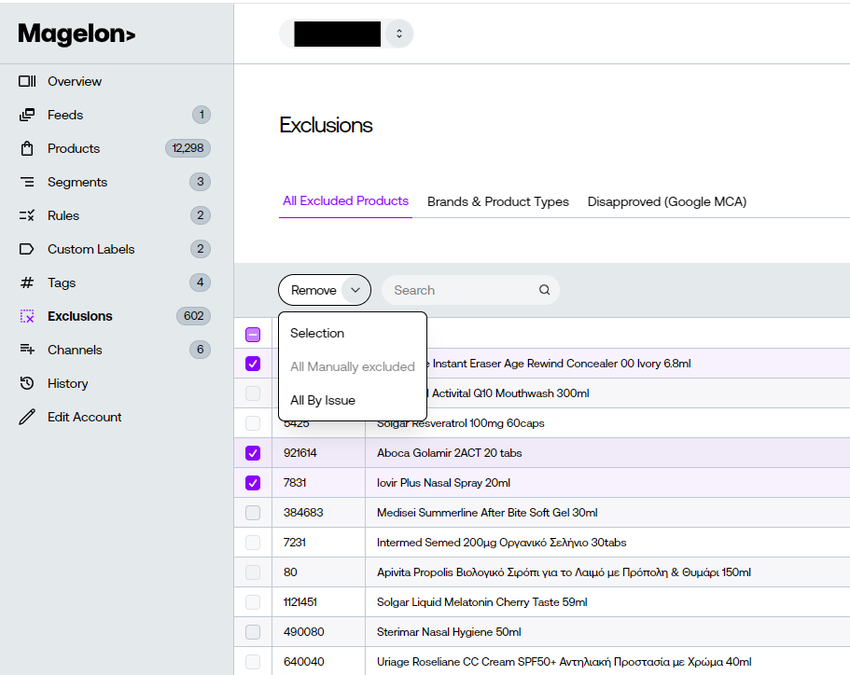
Task: Open Tags via the hash icon
Action: [x=27, y=282]
